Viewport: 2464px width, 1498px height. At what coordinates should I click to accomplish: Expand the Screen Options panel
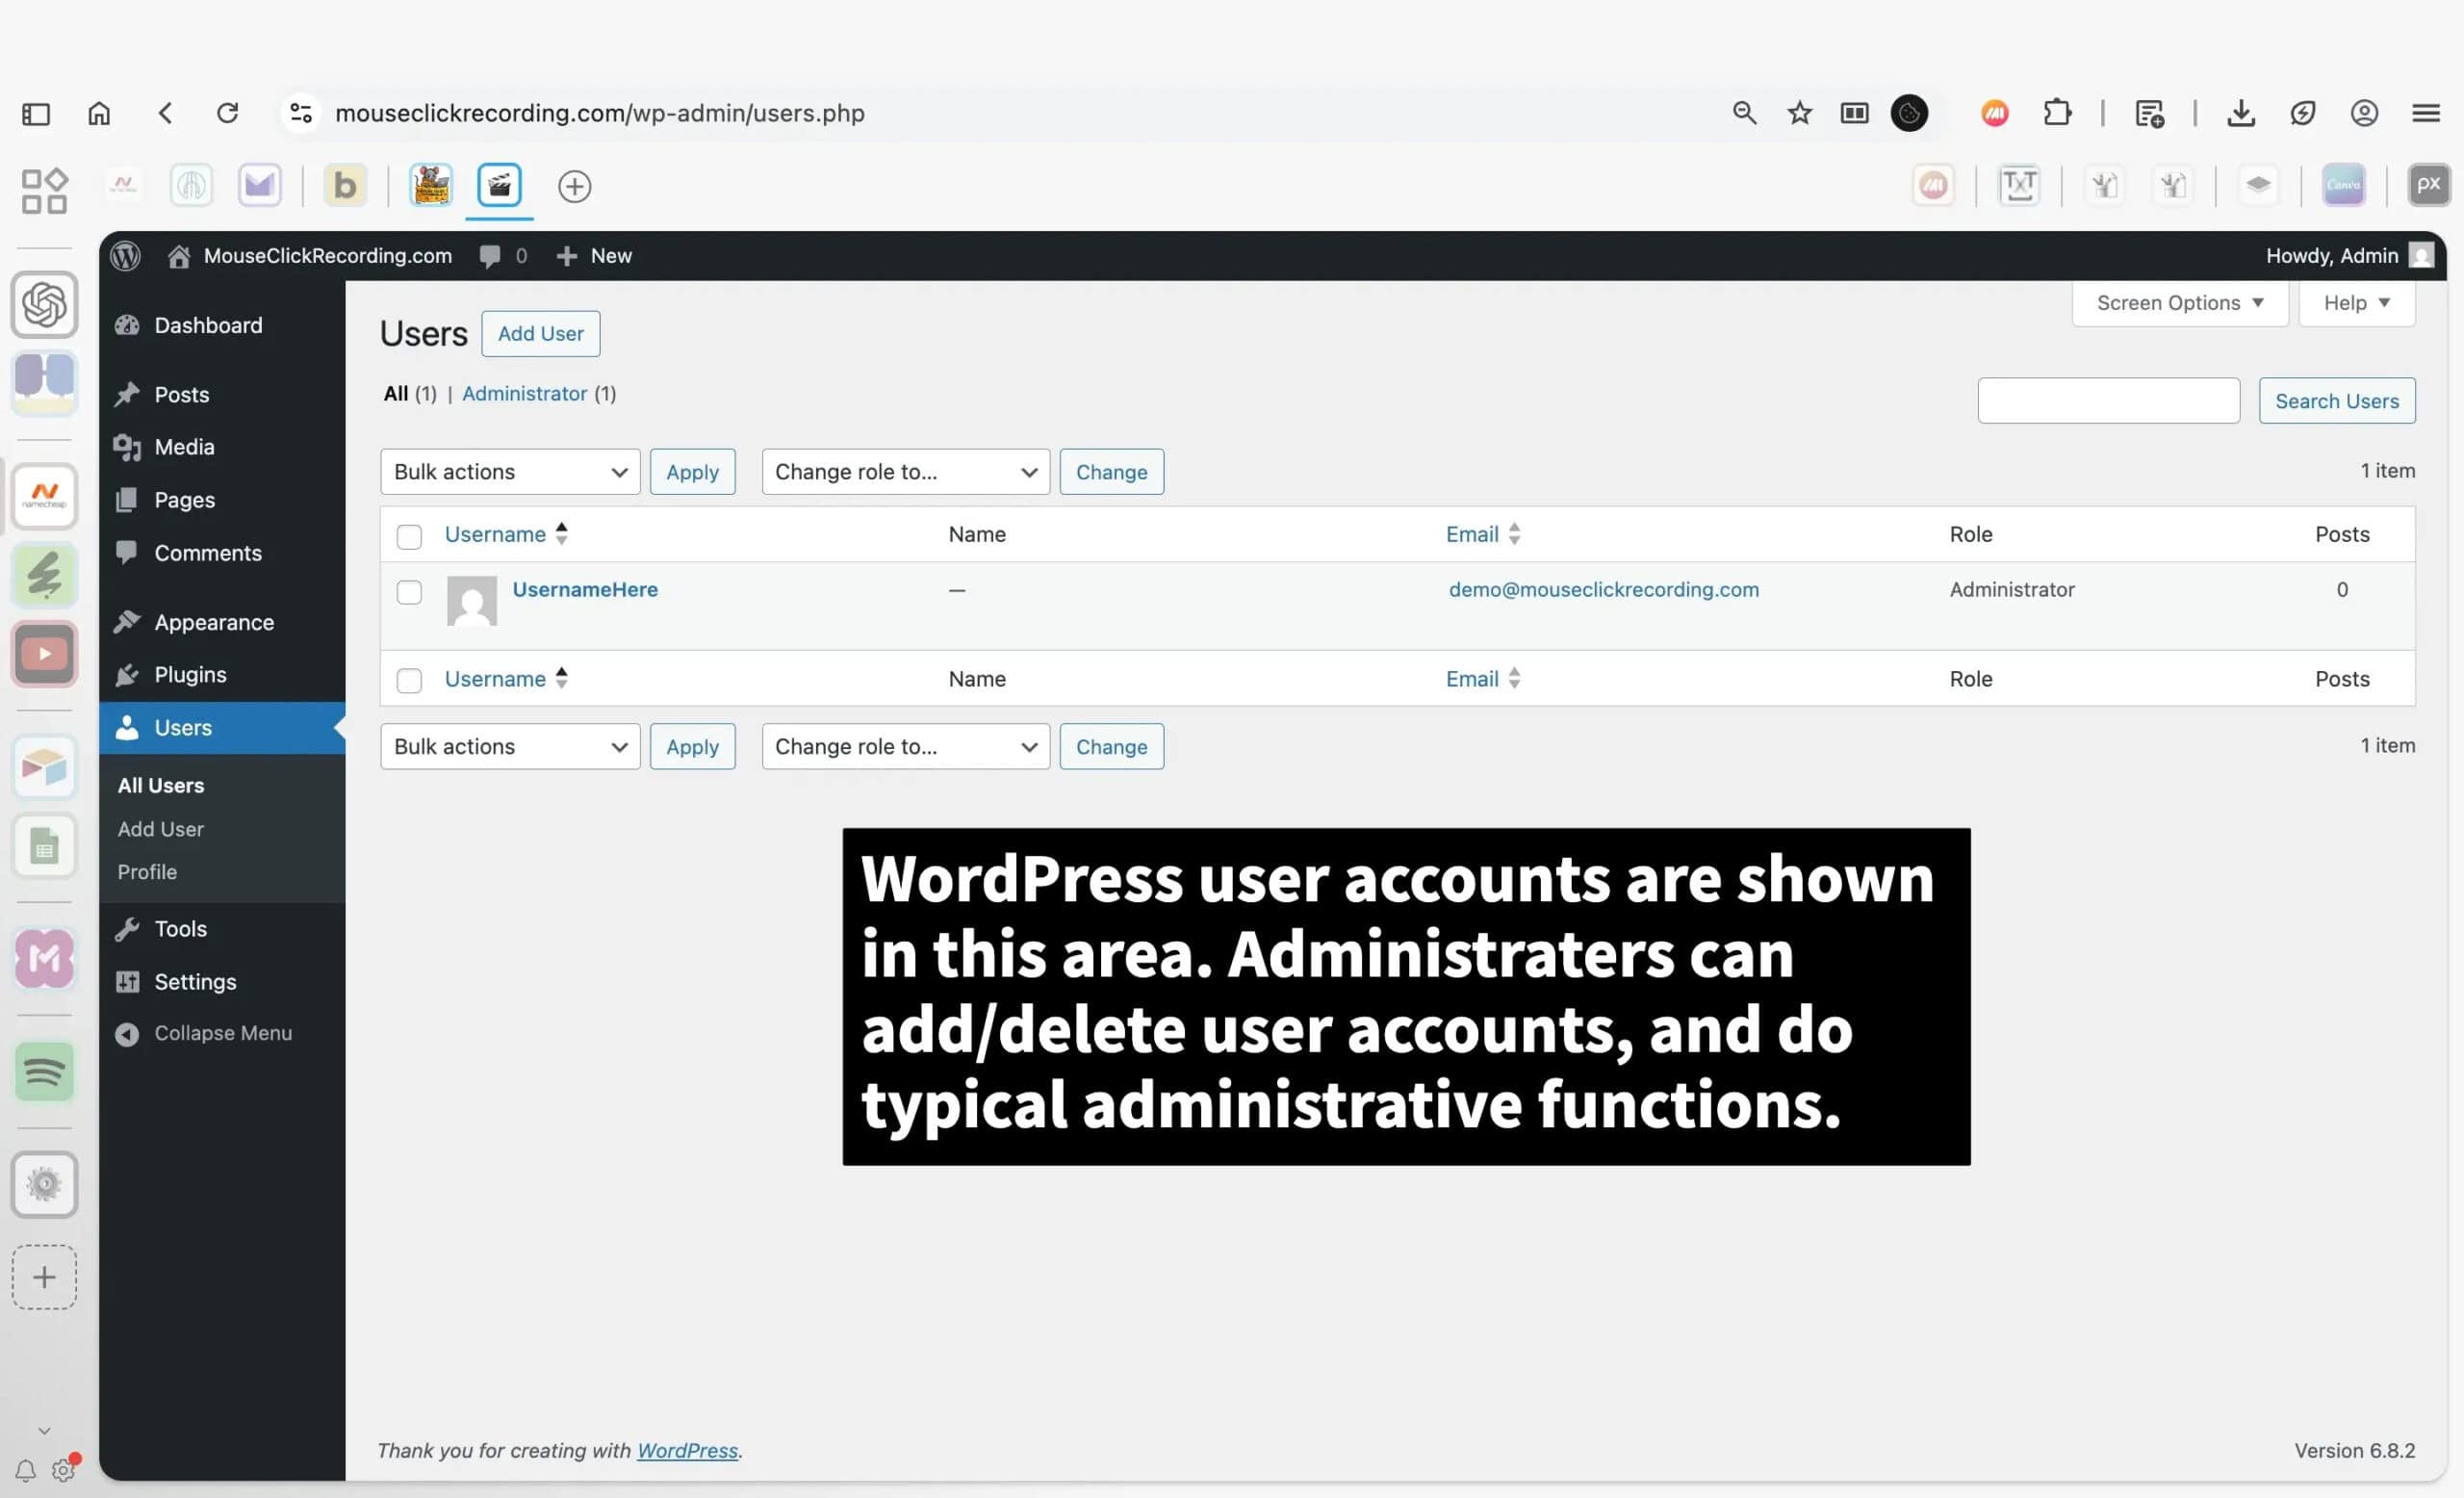point(2179,303)
